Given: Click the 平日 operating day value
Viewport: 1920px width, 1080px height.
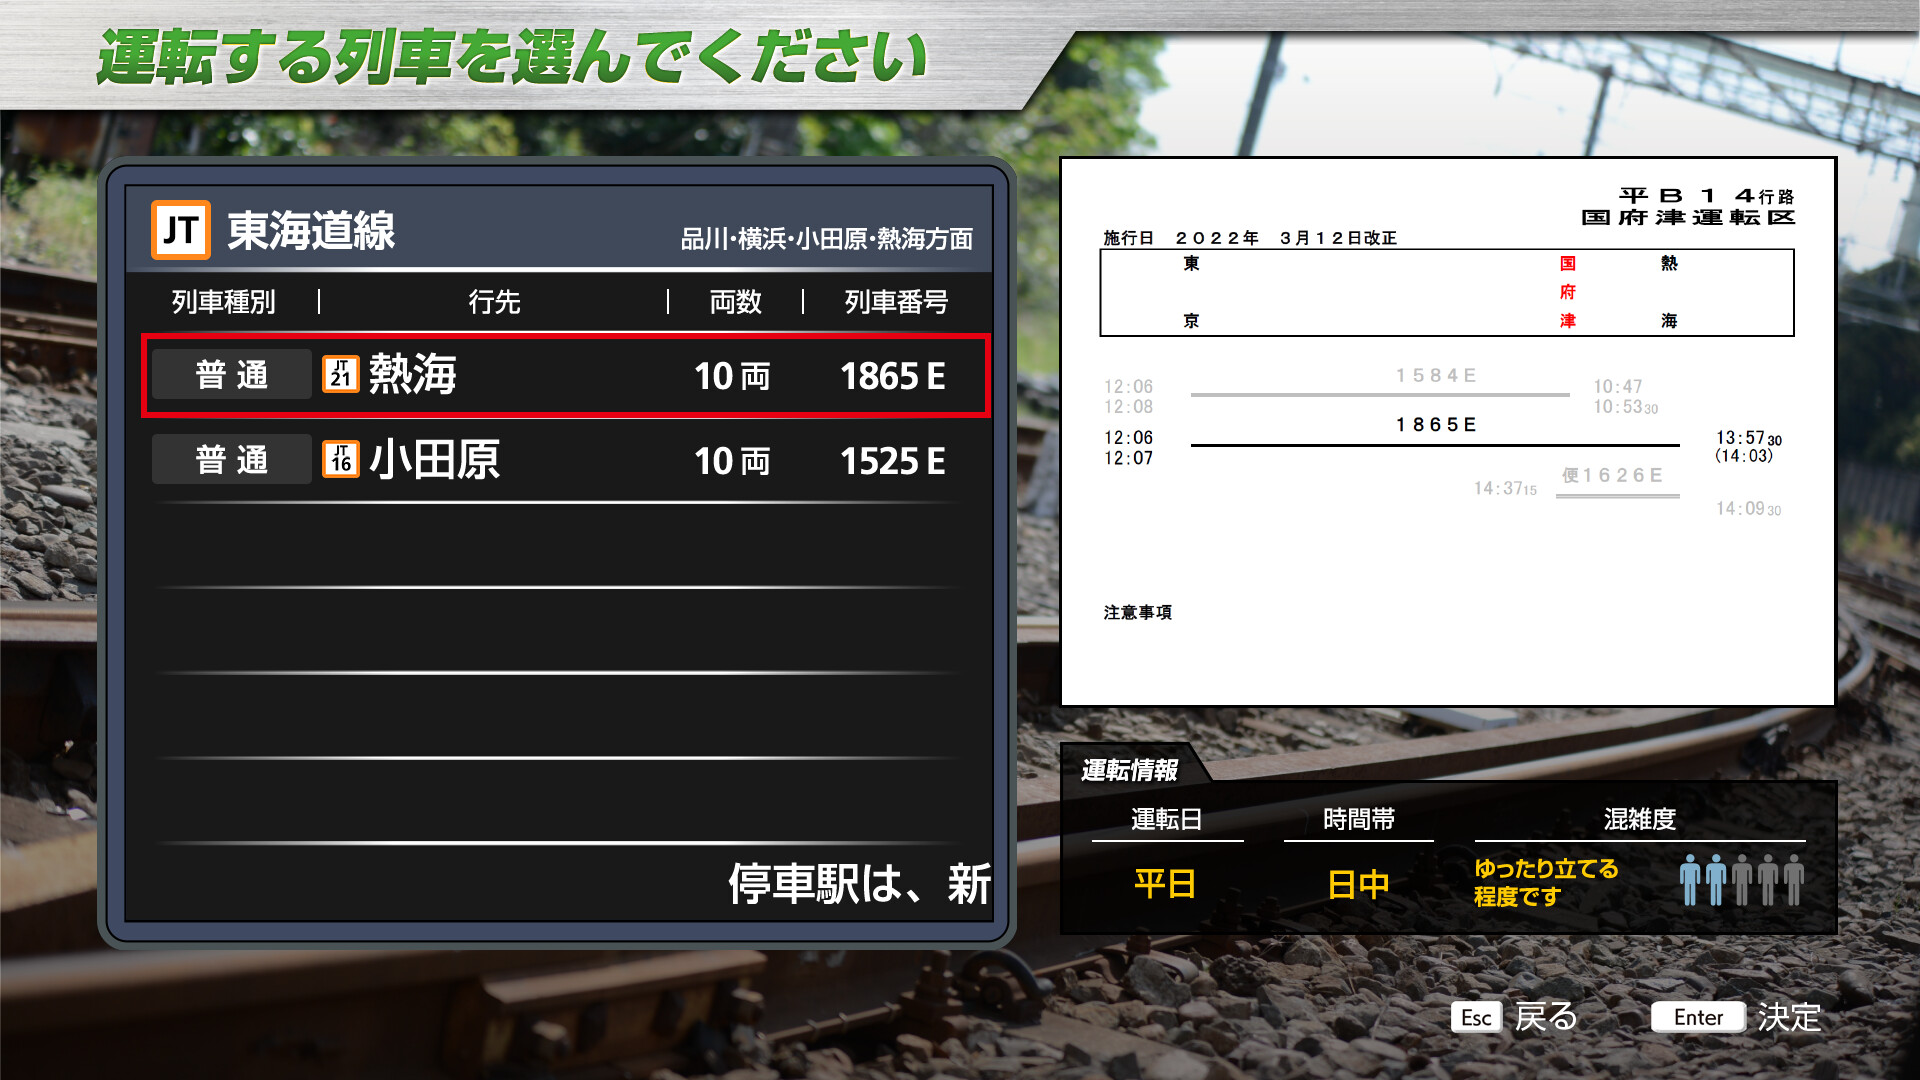Looking at the screenshot, I should [1165, 884].
